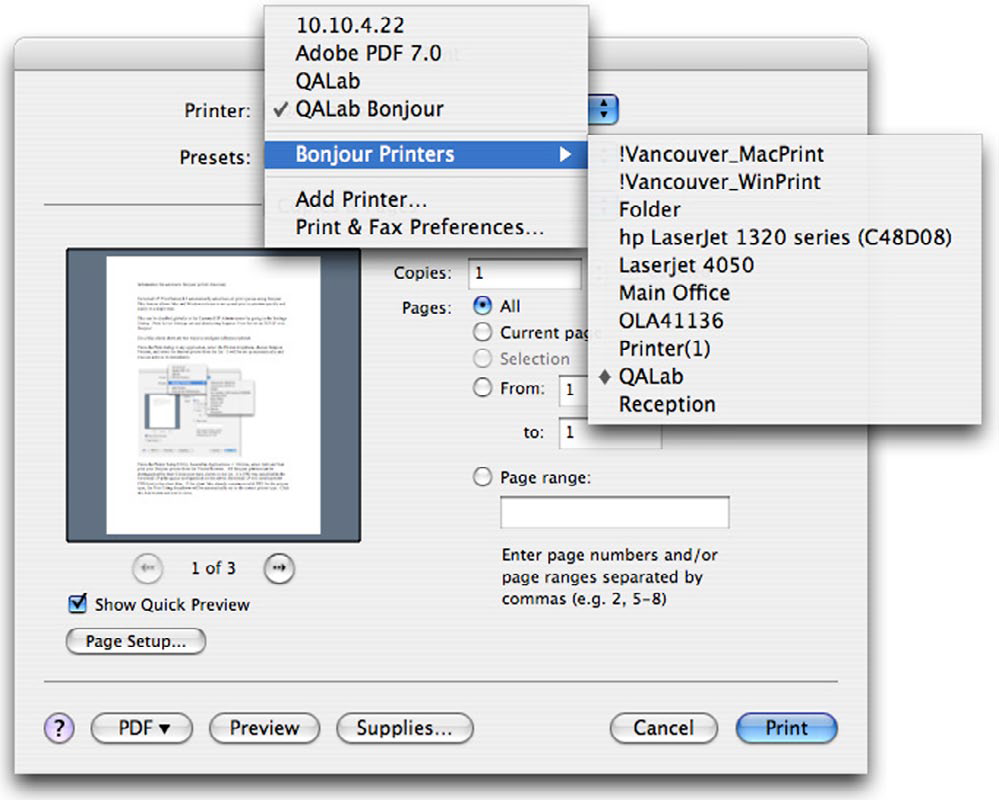Screen dimensions: 999x800
Task: Click the Supplies button
Action: point(404,728)
